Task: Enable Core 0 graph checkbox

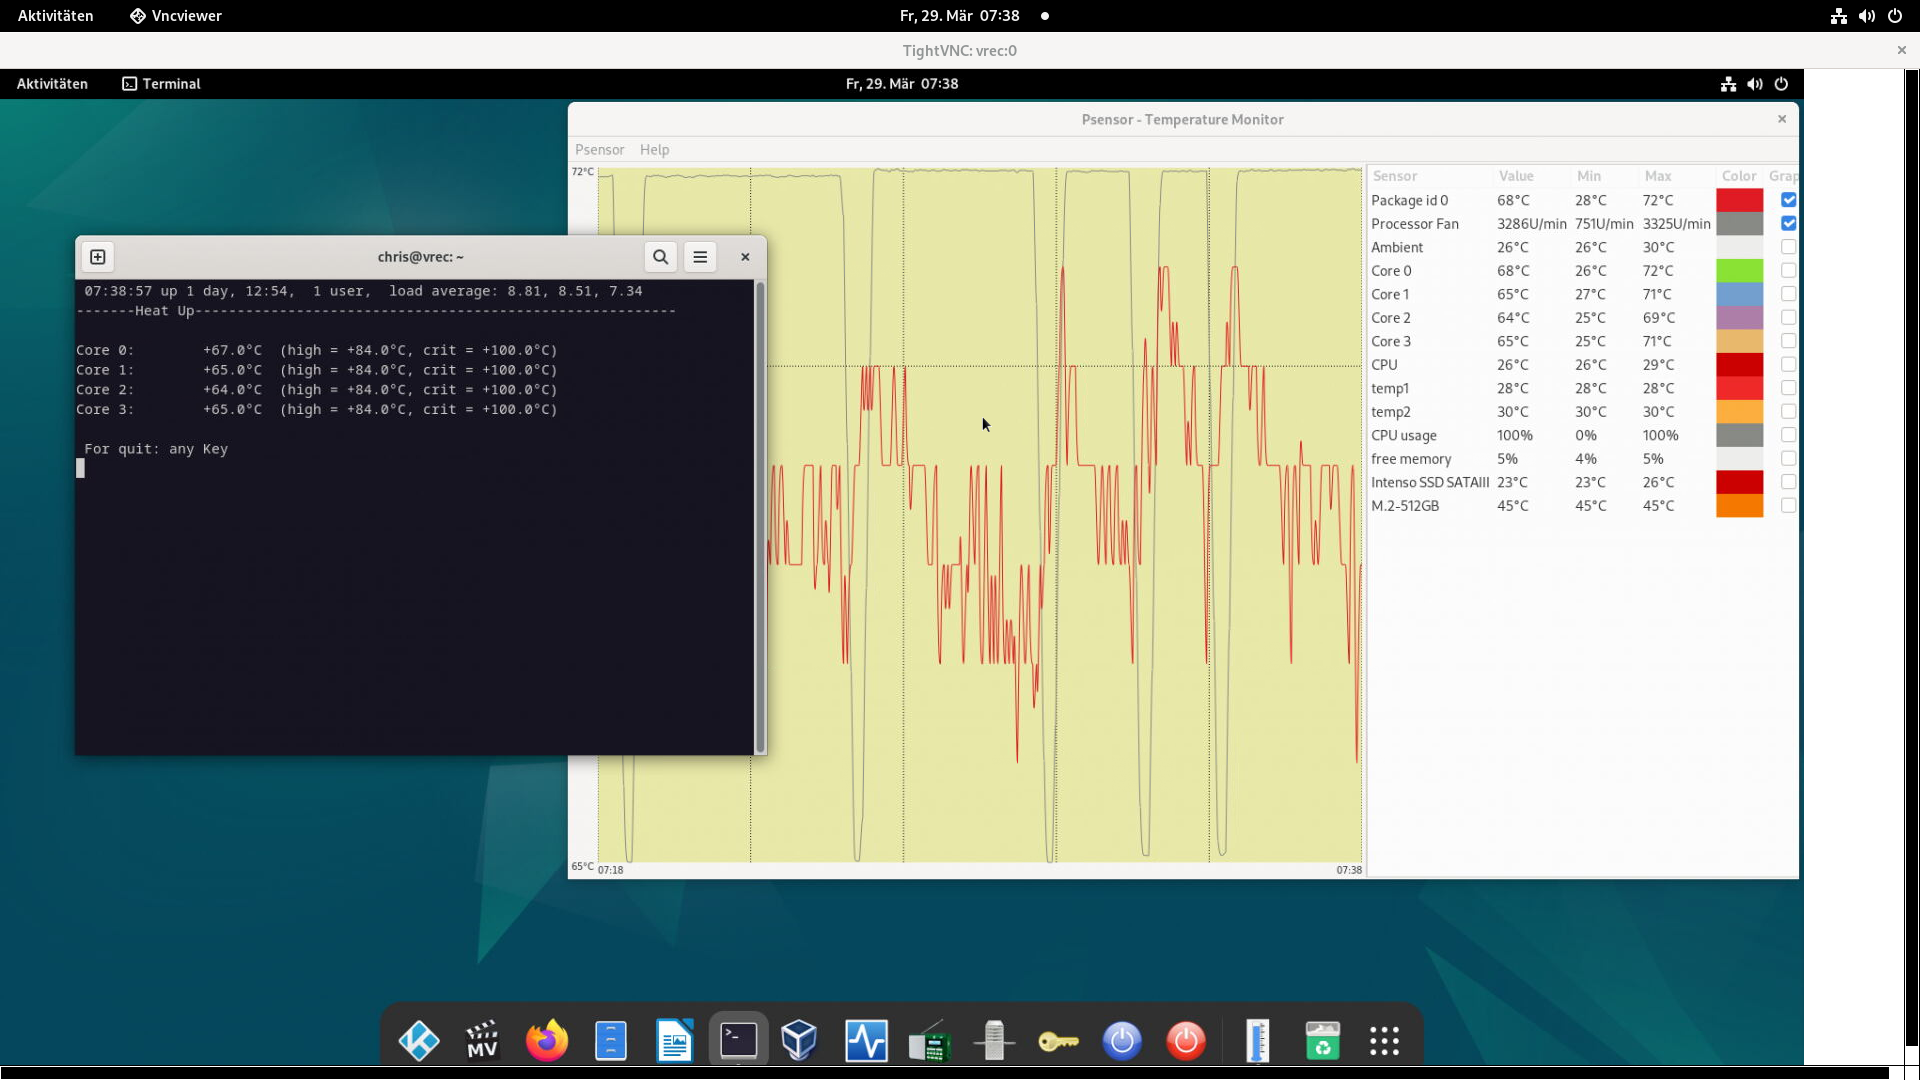Action: point(1788,270)
